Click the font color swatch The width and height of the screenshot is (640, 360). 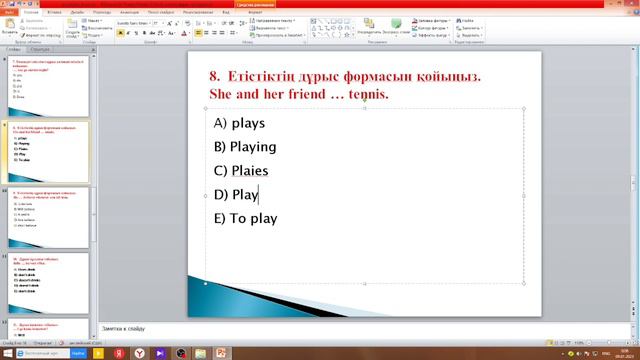coord(184,33)
